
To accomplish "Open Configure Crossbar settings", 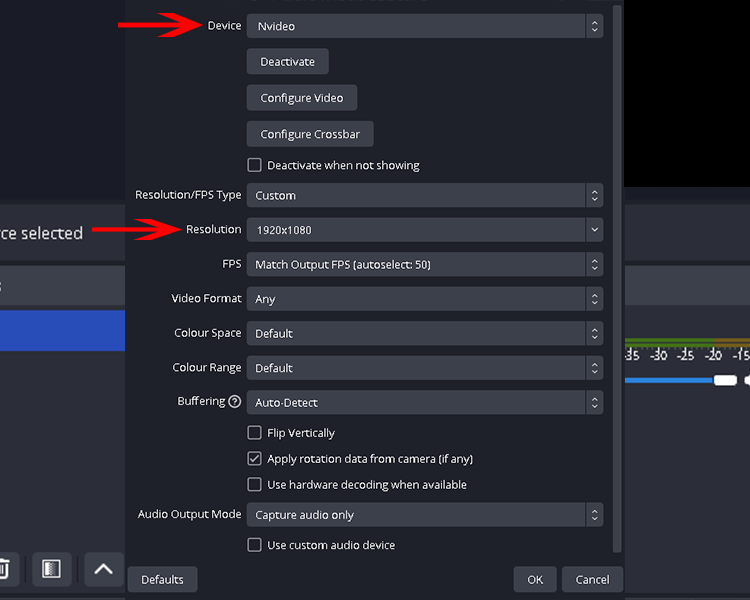I will (x=310, y=134).
